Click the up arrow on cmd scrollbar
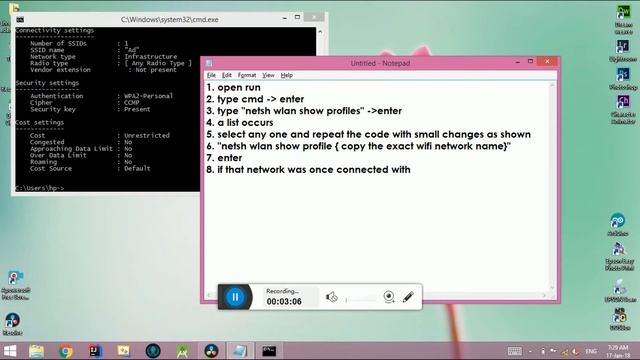Viewport: 640px width, 360px height. (x=320, y=31)
